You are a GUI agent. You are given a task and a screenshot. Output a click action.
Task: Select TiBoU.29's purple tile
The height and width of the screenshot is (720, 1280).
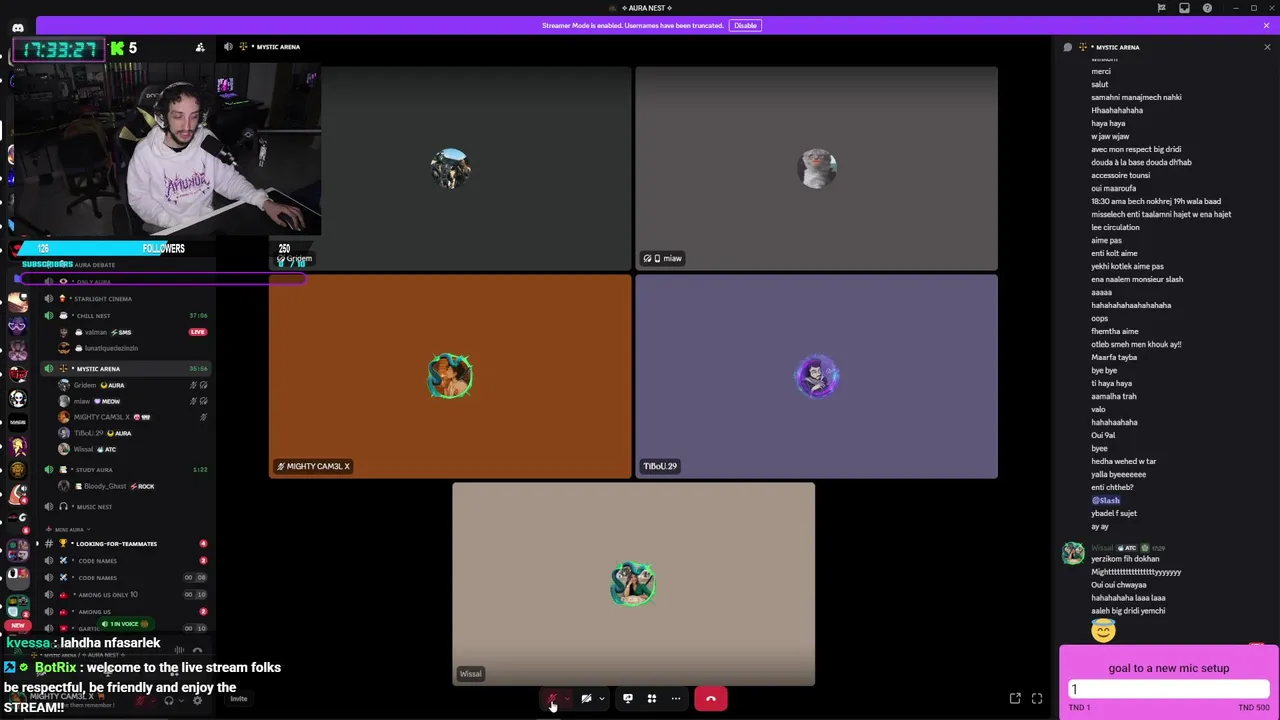click(x=816, y=376)
